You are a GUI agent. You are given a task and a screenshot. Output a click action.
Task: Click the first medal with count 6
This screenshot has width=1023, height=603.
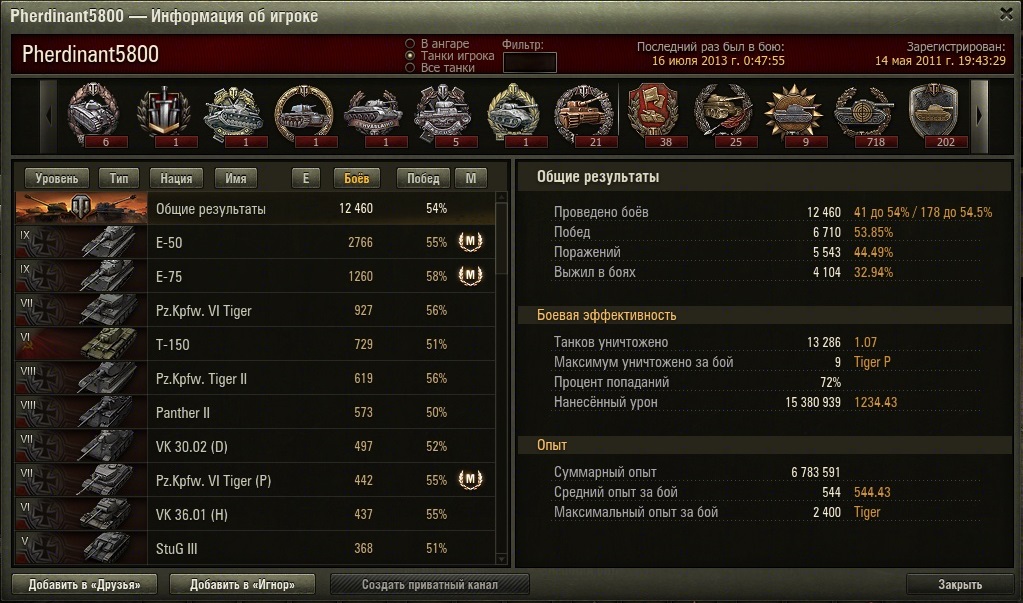pyautogui.click(x=95, y=116)
